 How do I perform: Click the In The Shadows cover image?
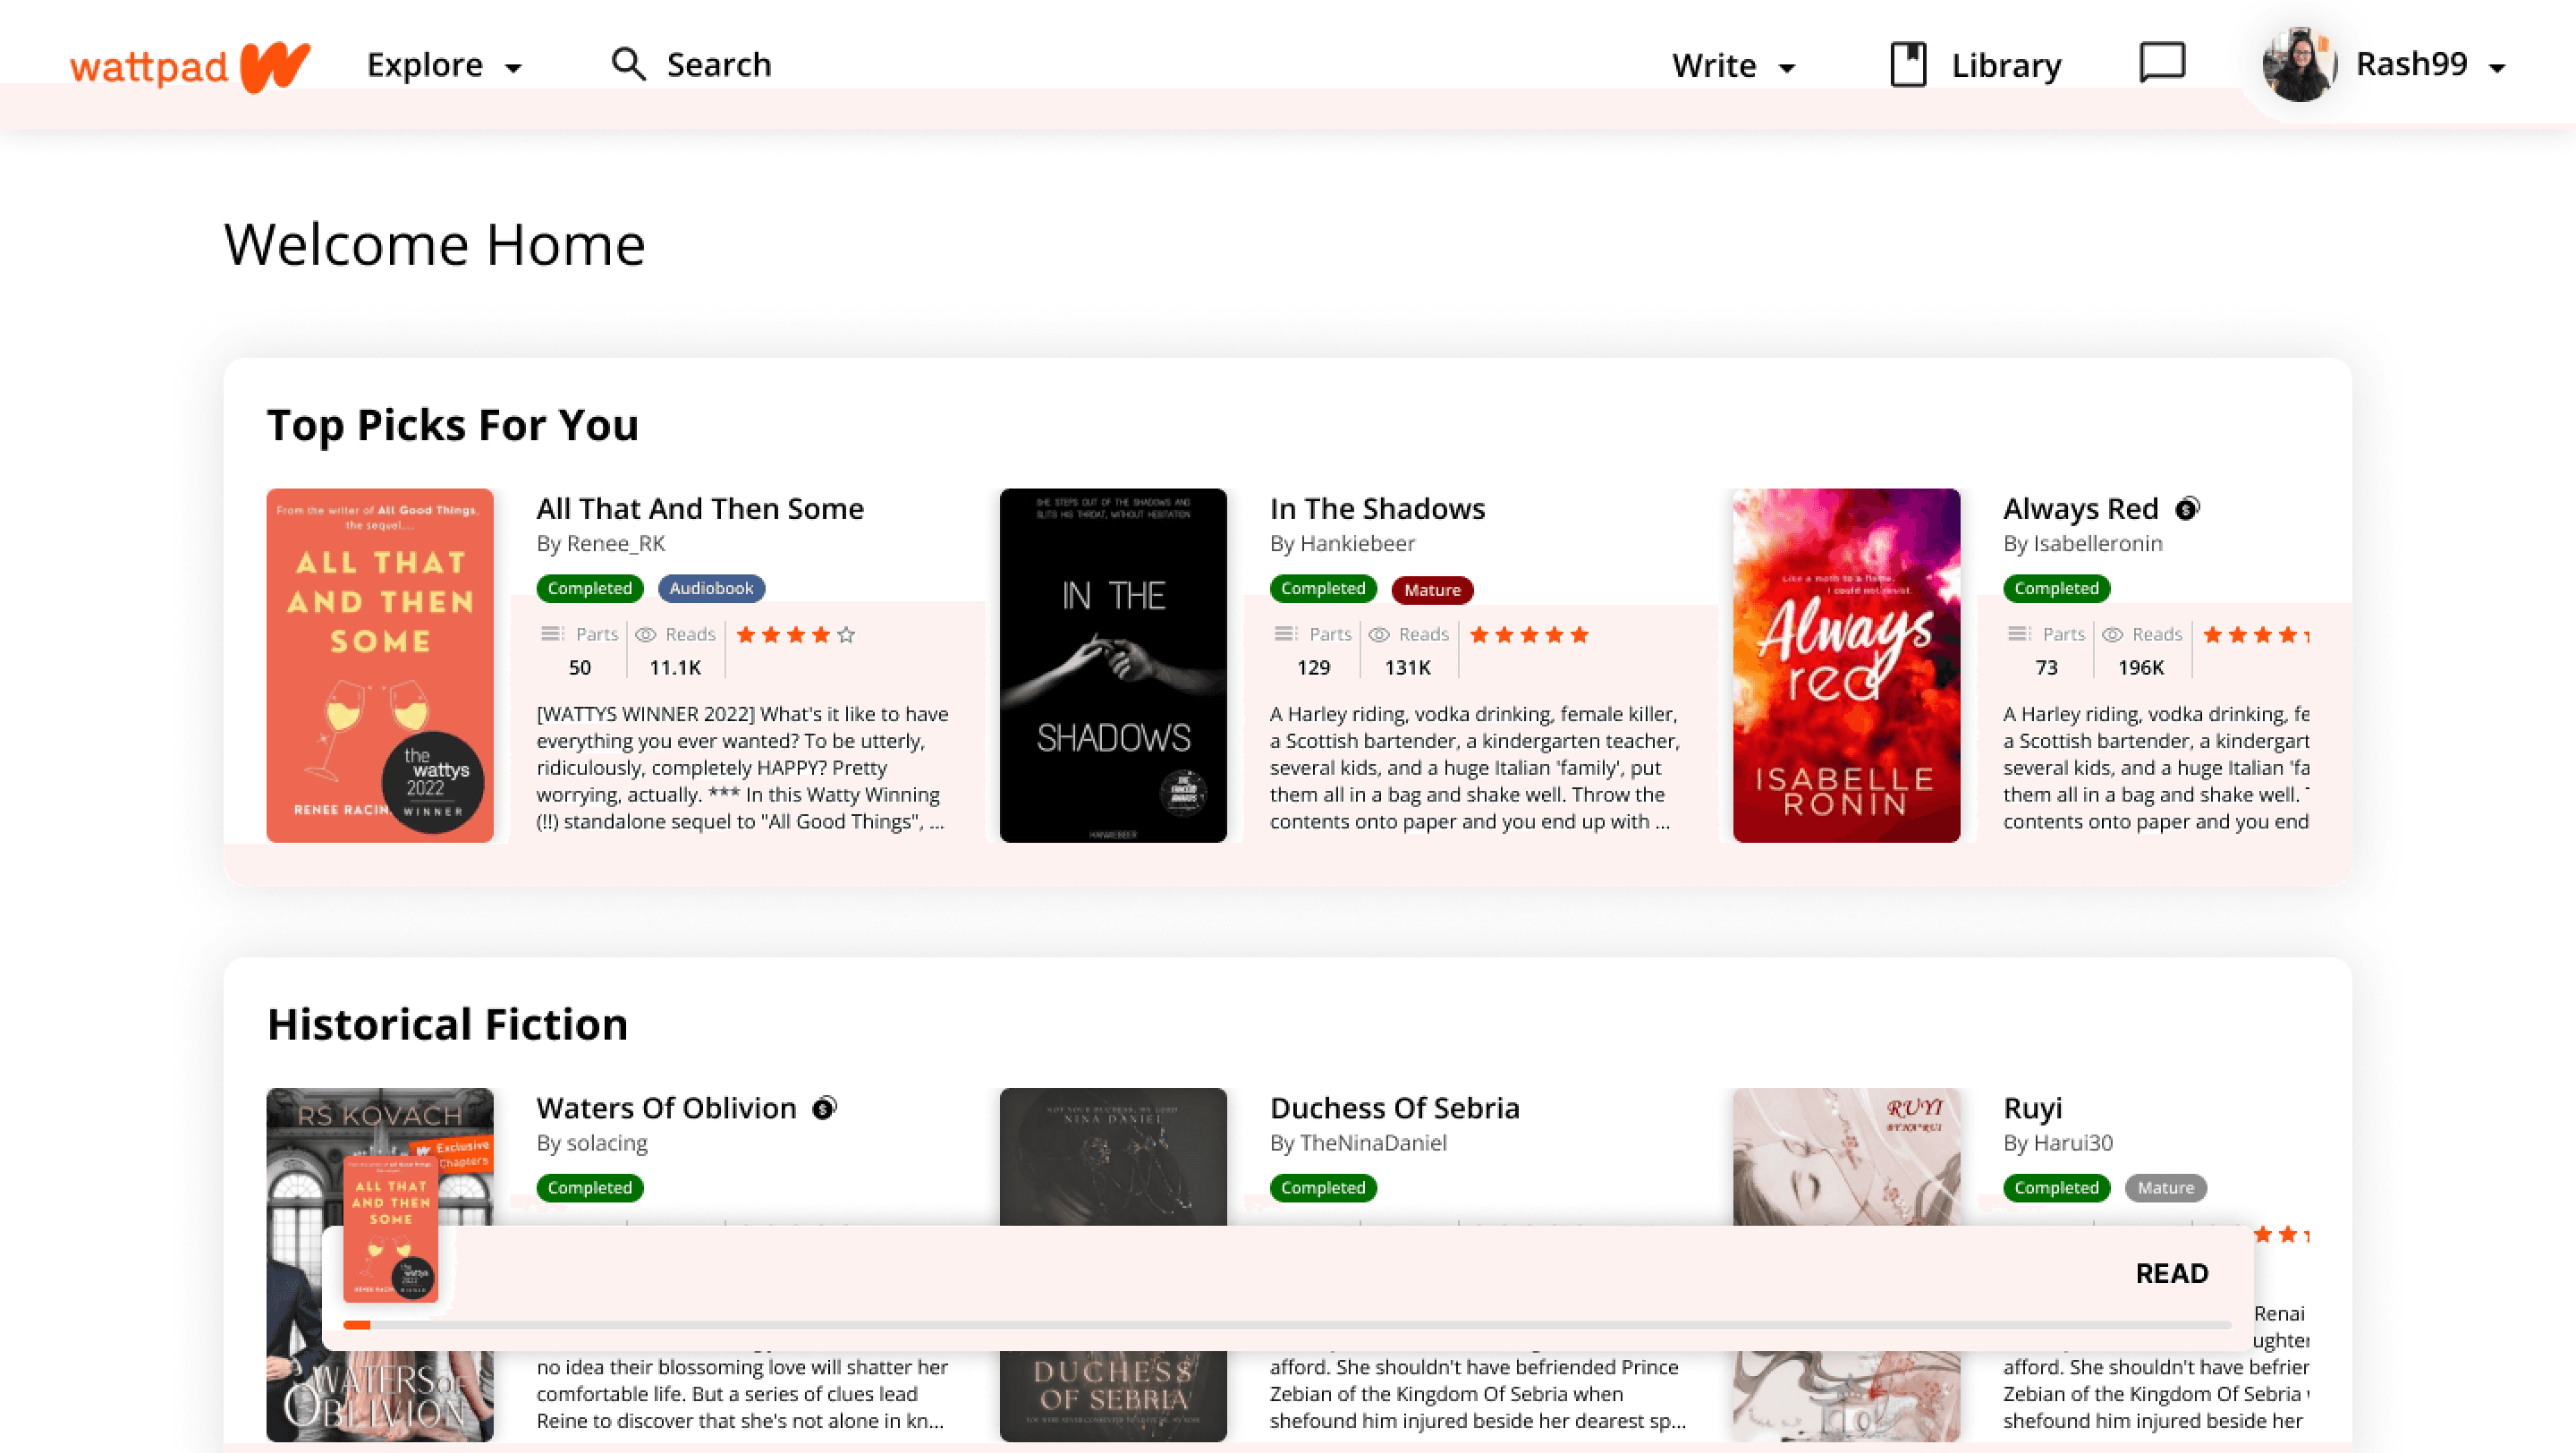point(1113,665)
